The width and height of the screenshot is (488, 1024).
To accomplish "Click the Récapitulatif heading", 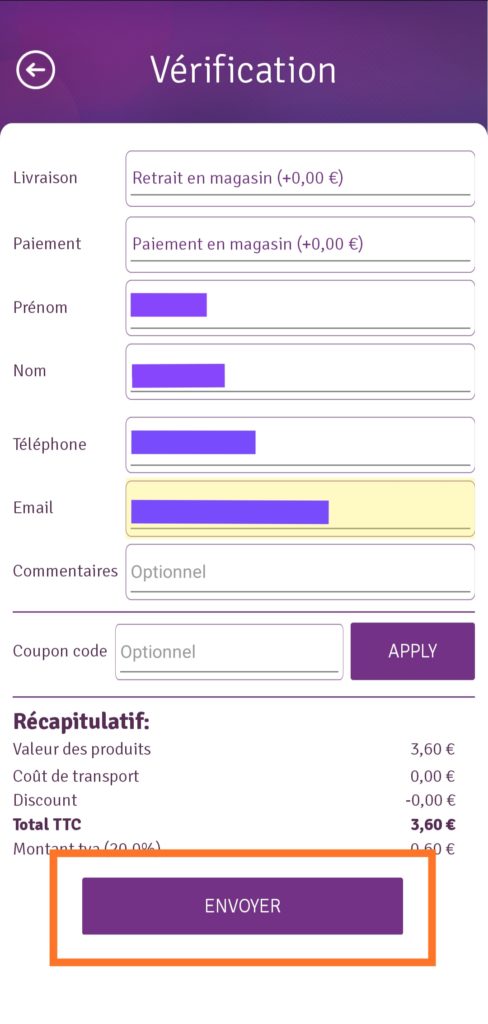I will pyautogui.click(x=82, y=723).
